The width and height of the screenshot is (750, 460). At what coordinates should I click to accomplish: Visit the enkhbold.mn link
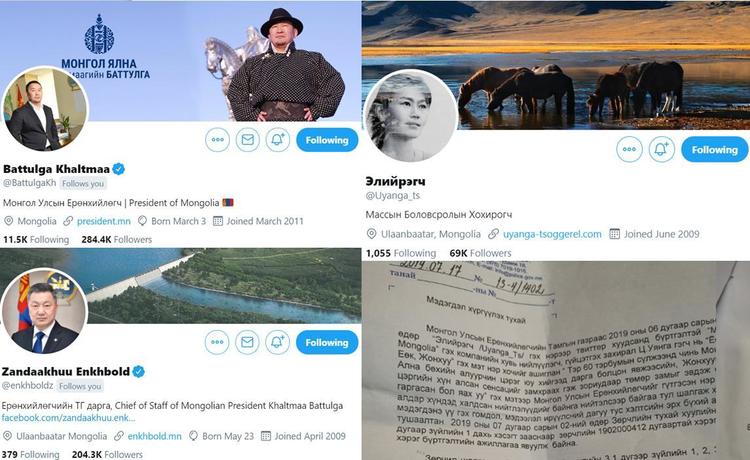click(x=154, y=436)
